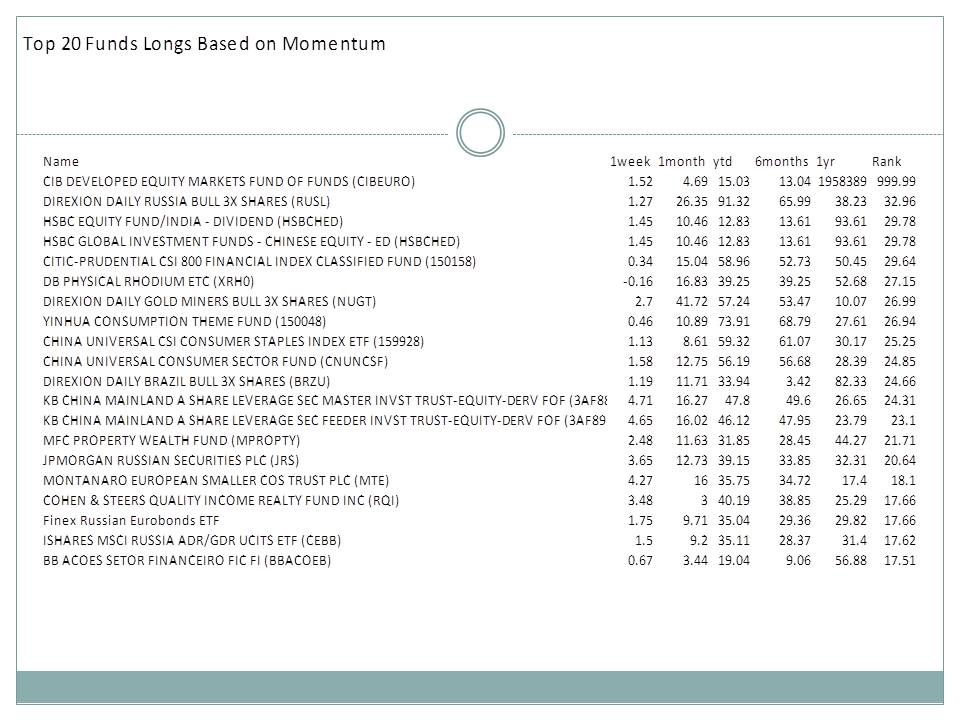Click the 999.99 rank value
The image size is (960, 720).
coord(896,181)
